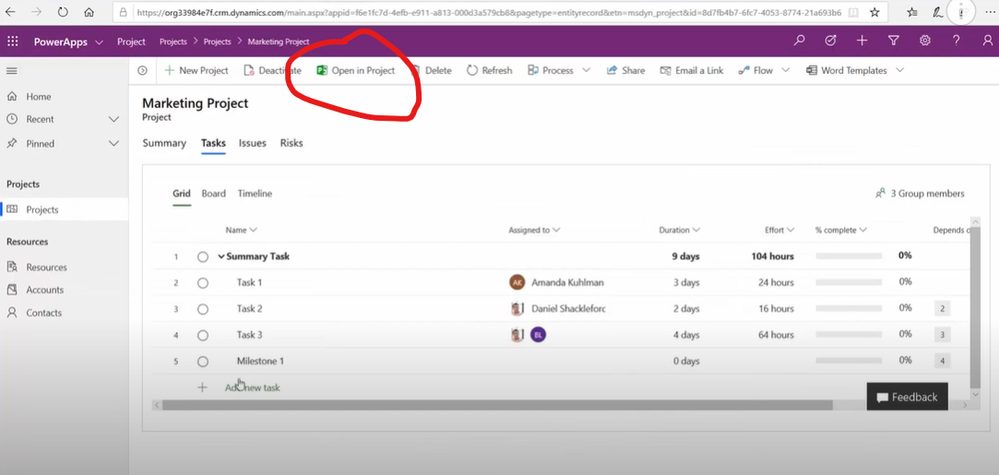This screenshot has height=475, width=999.
Task: Bookmark this page with the star
Action: [875, 12]
